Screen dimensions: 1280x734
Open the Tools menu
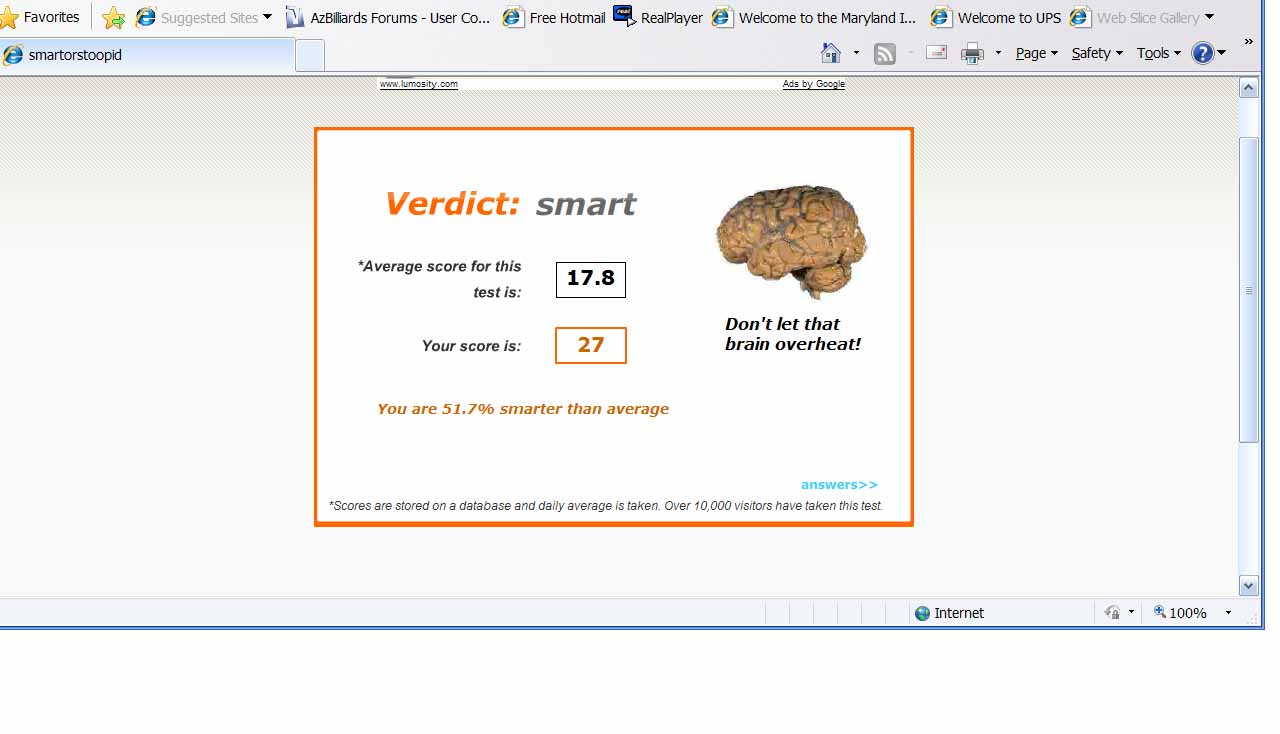[x=1158, y=53]
